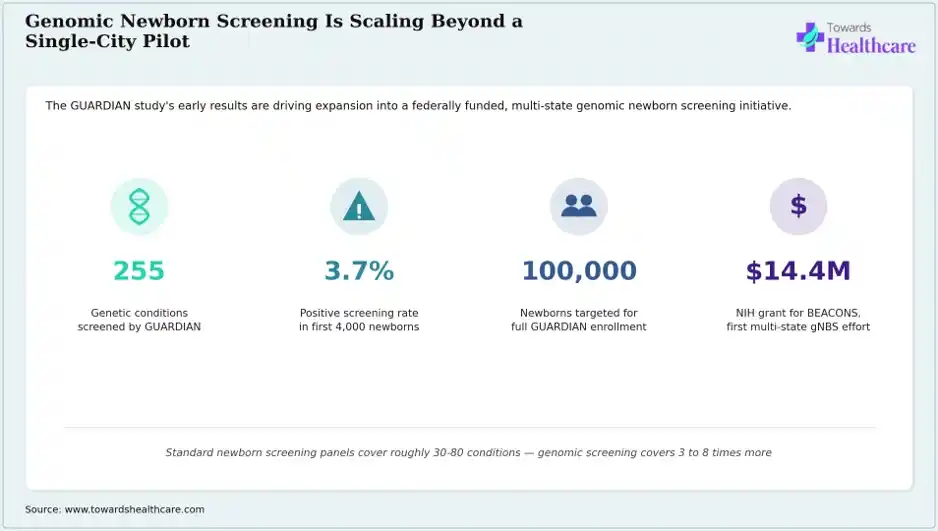
Task: Click the warning triangle icon above 3.7%
Action: [x=359, y=206]
